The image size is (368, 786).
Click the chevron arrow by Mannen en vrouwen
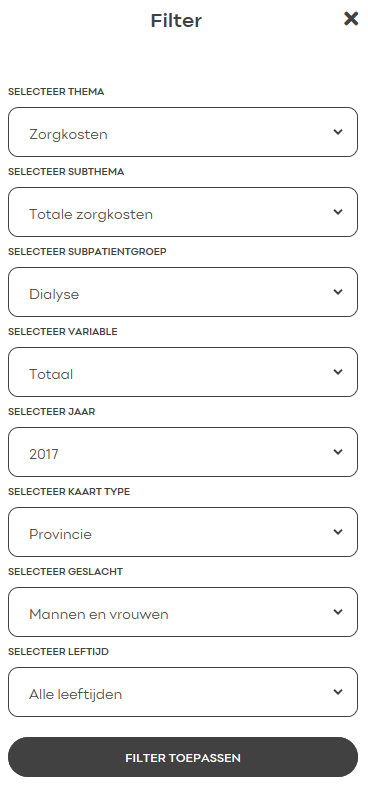pos(338,612)
